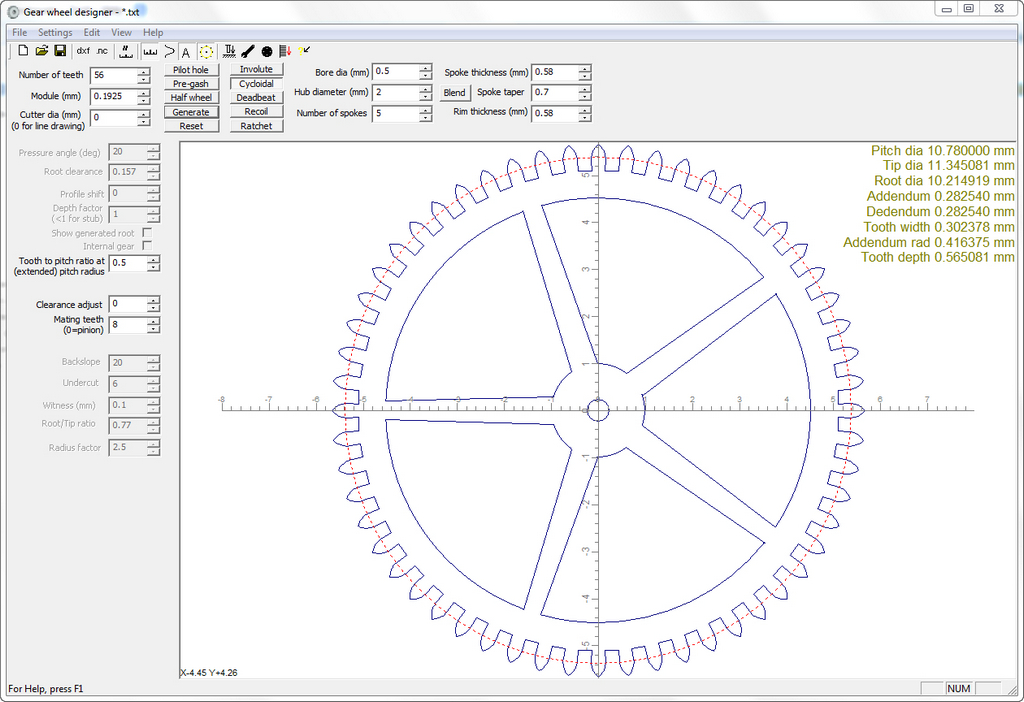Screen dimensions: 1024x702
Task: Export drawing with the dxf button
Action: pos(83,50)
